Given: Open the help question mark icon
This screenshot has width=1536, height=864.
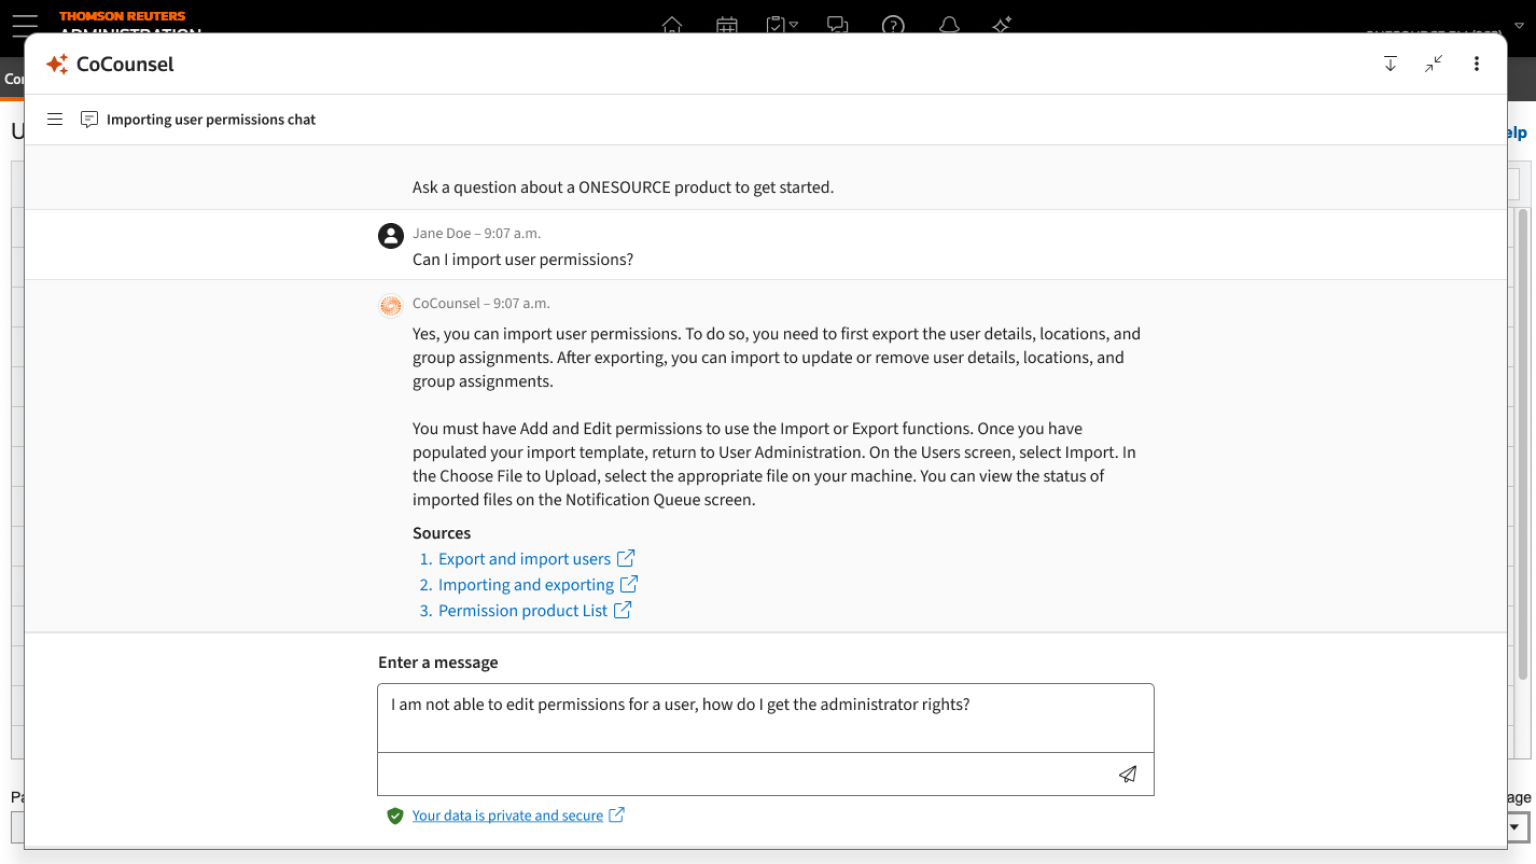Looking at the screenshot, I should pyautogui.click(x=893, y=25).
